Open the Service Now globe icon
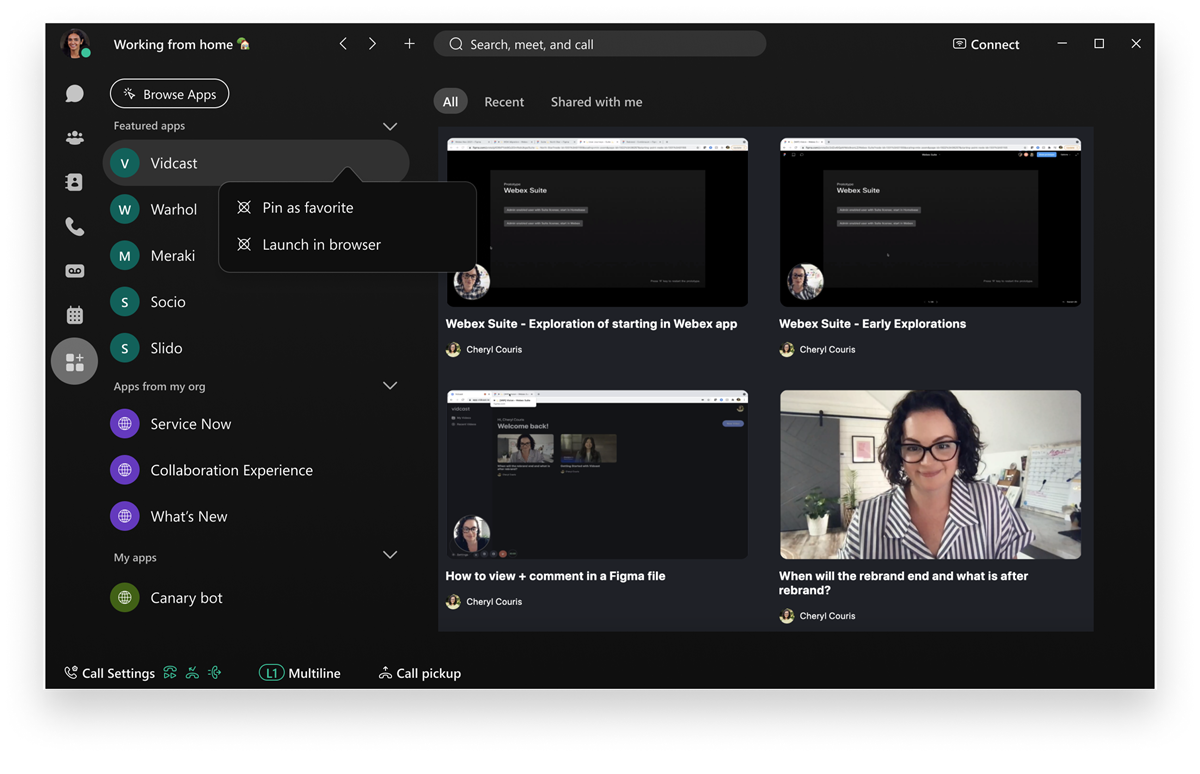This screenshot has height=774, width=1200. (125, 424)
